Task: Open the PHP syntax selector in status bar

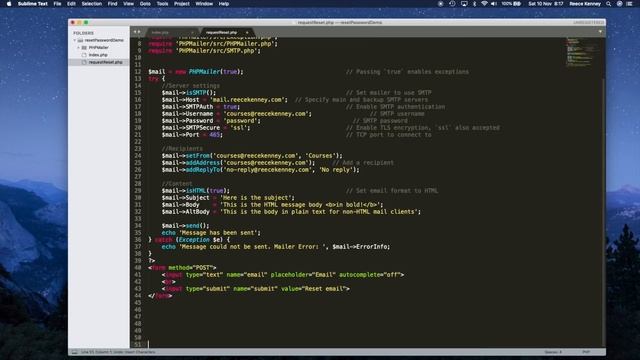Action: point(586,352)
